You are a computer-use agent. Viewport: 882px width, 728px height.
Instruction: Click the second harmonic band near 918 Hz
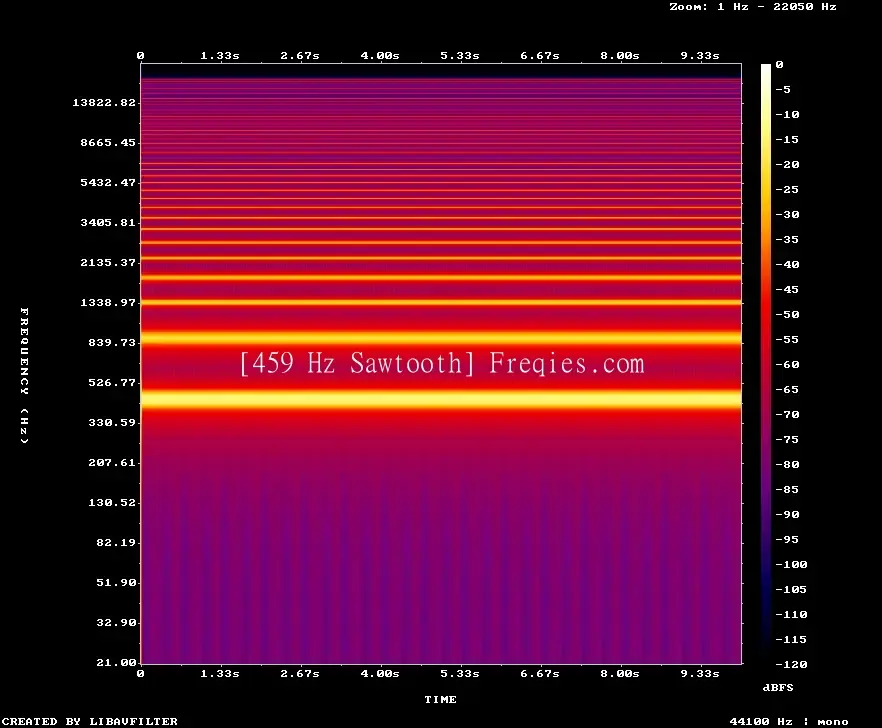click(x=441, y=338)
